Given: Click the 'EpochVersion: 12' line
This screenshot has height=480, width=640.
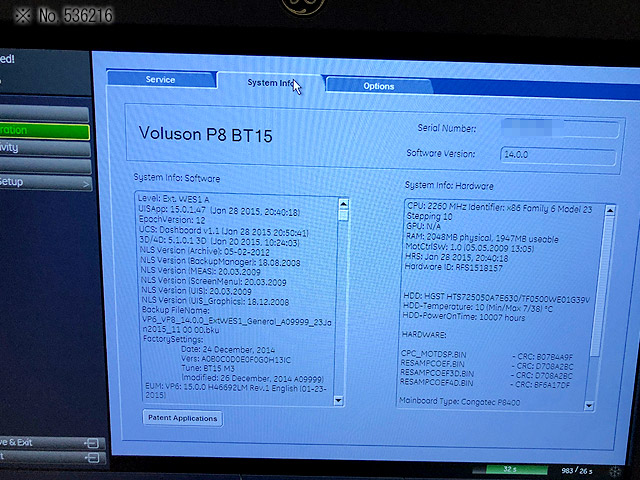Looking at the screenshot, I should pyautogui.click(x=172, y=220).
